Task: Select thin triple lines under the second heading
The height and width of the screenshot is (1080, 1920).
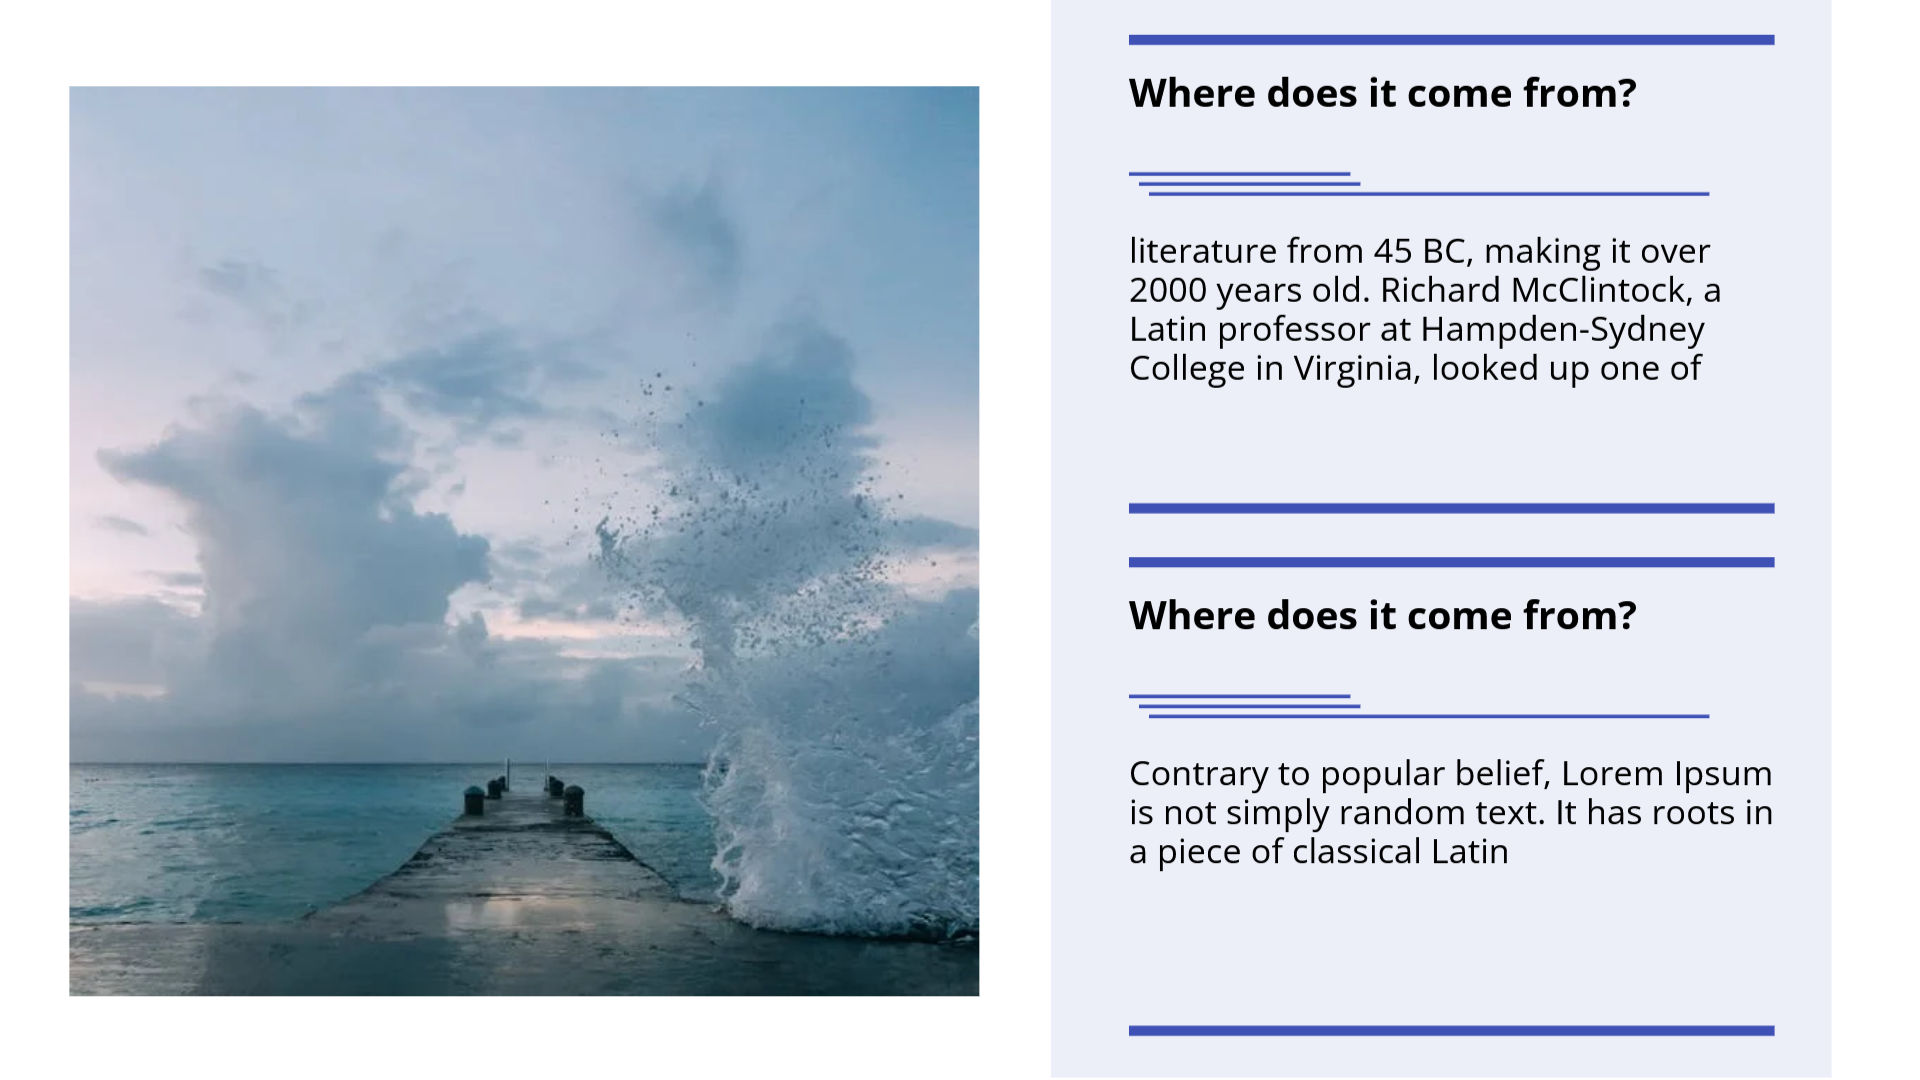Action: point(1418,706)
